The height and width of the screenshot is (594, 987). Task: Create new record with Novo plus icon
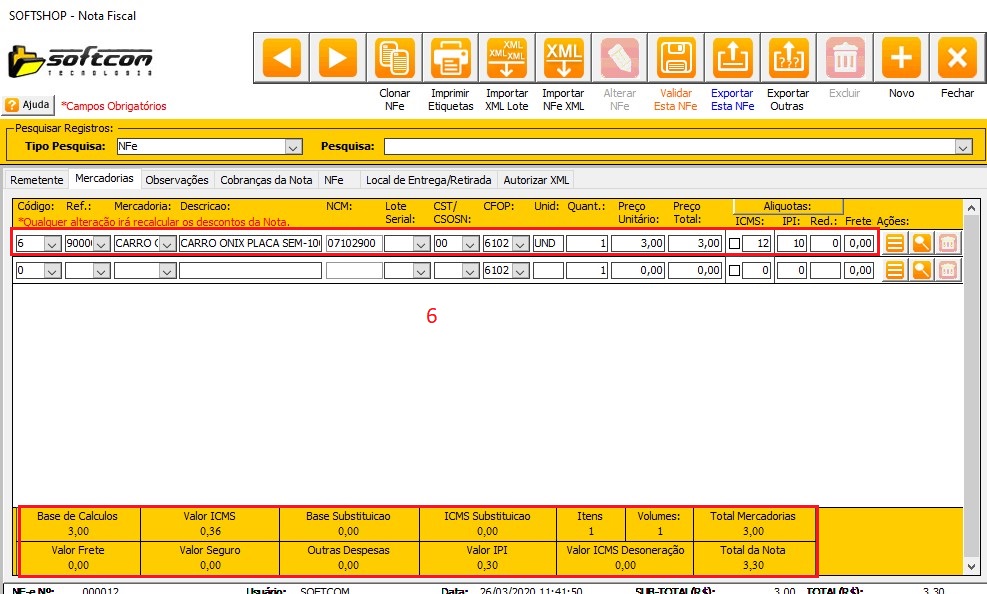click(901, 58)
